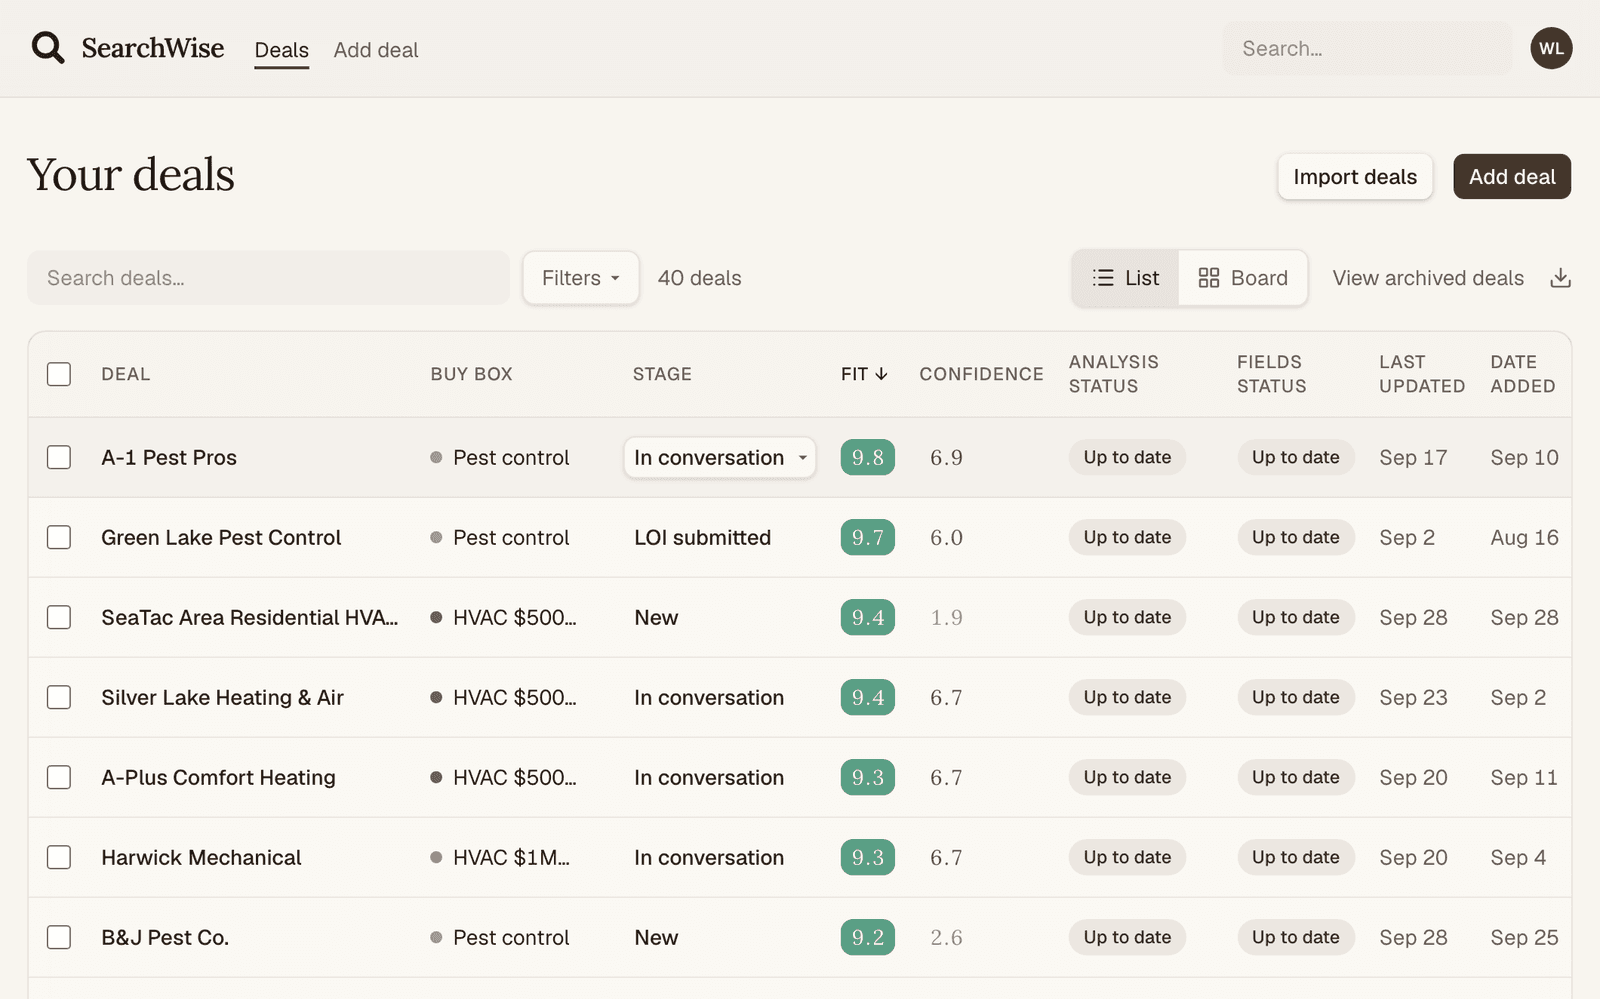
Task: Click the SearchWise magnifier logo
Action: coord(47,48)
